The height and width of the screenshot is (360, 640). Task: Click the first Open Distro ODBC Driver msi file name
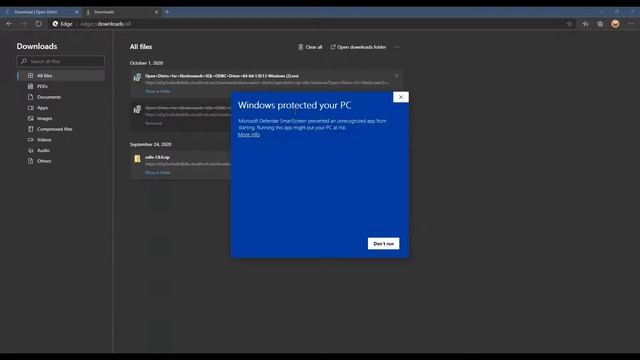222,76
